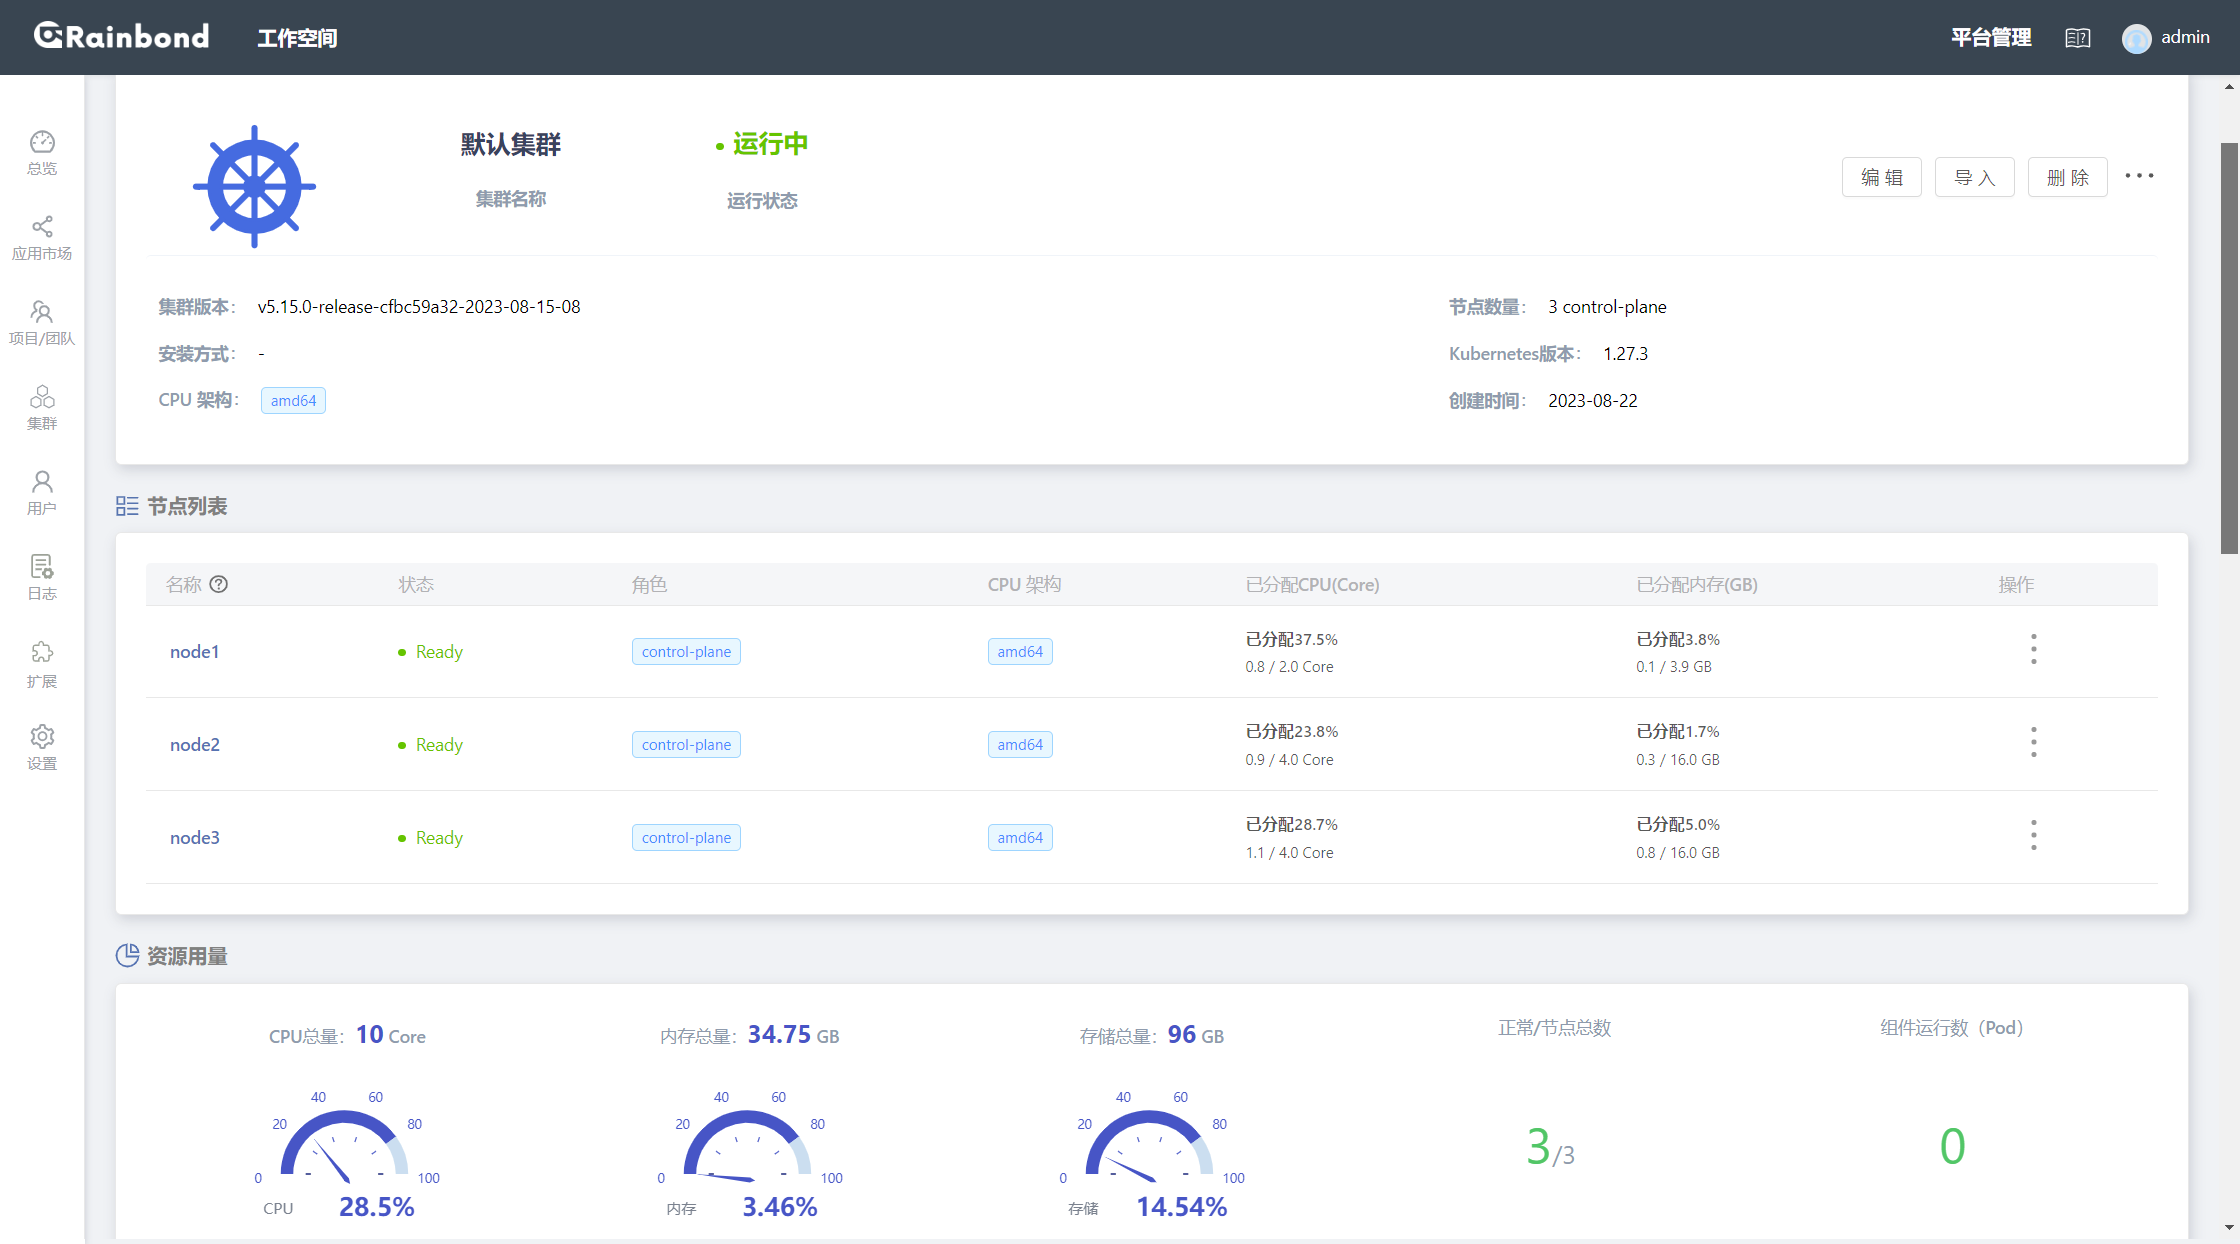Click the control-plane tag of node2
Image resolution: width=2240 pixels, height=1244 pixels.
click(x=686, y=744)
